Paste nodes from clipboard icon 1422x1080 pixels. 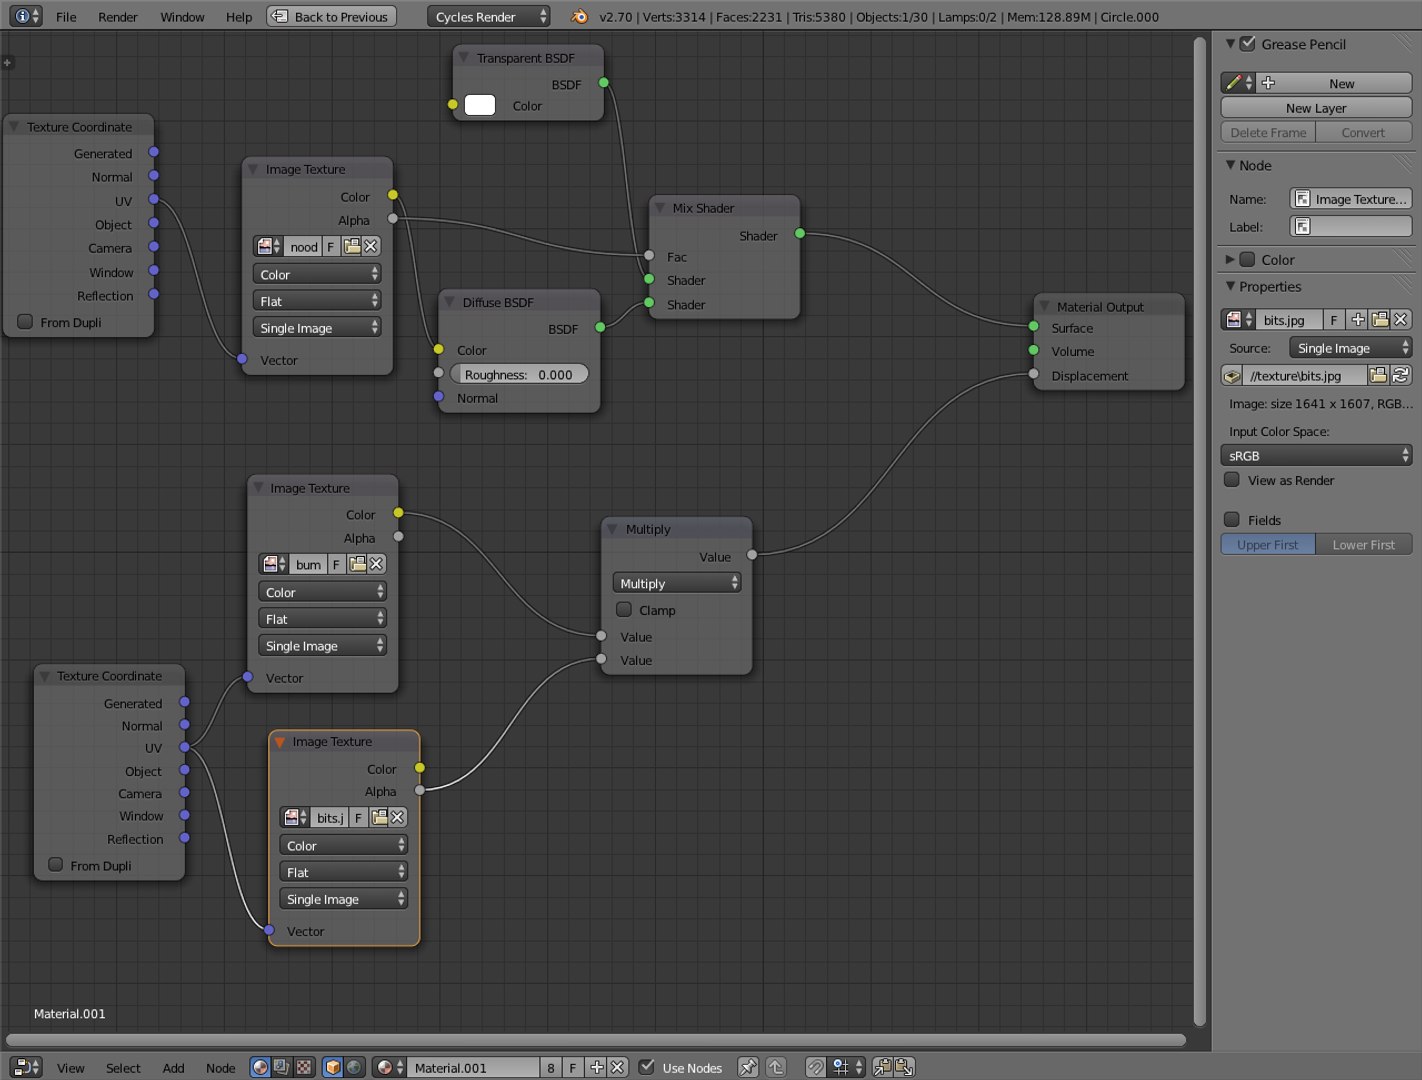coord(904,1067)
